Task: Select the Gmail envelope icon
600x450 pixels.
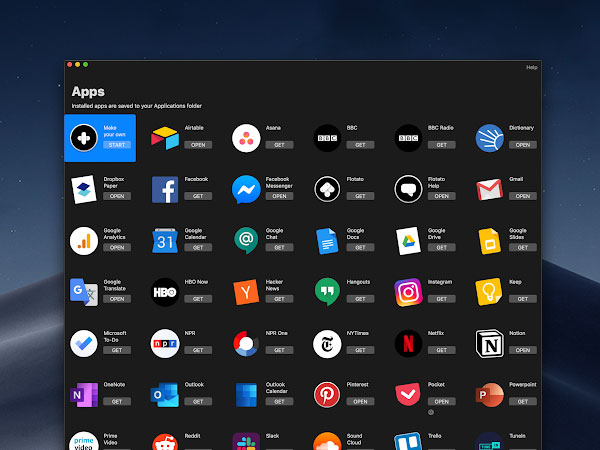Action: click(x=489, y=189)
